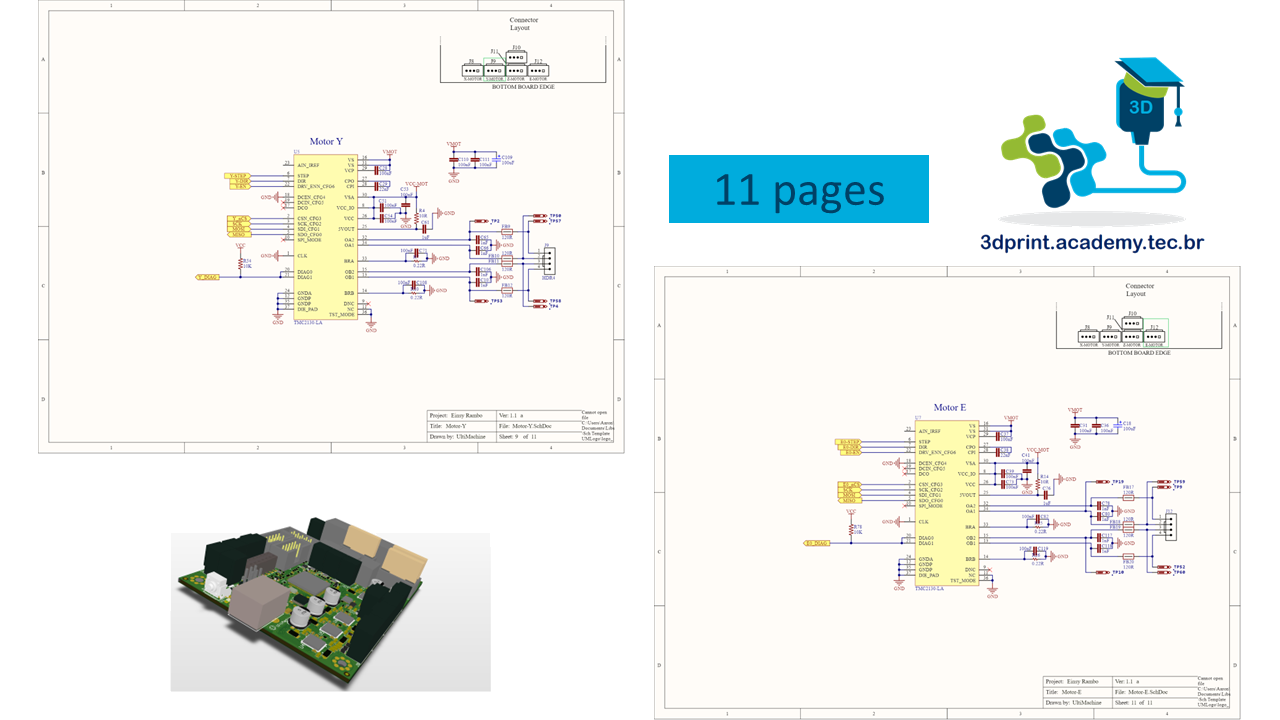Viewport: 1280px width, 720px height.
Task: Select 'Drawn by: UltiMachine' in Motor E sheet
Action: point(1077,703)
